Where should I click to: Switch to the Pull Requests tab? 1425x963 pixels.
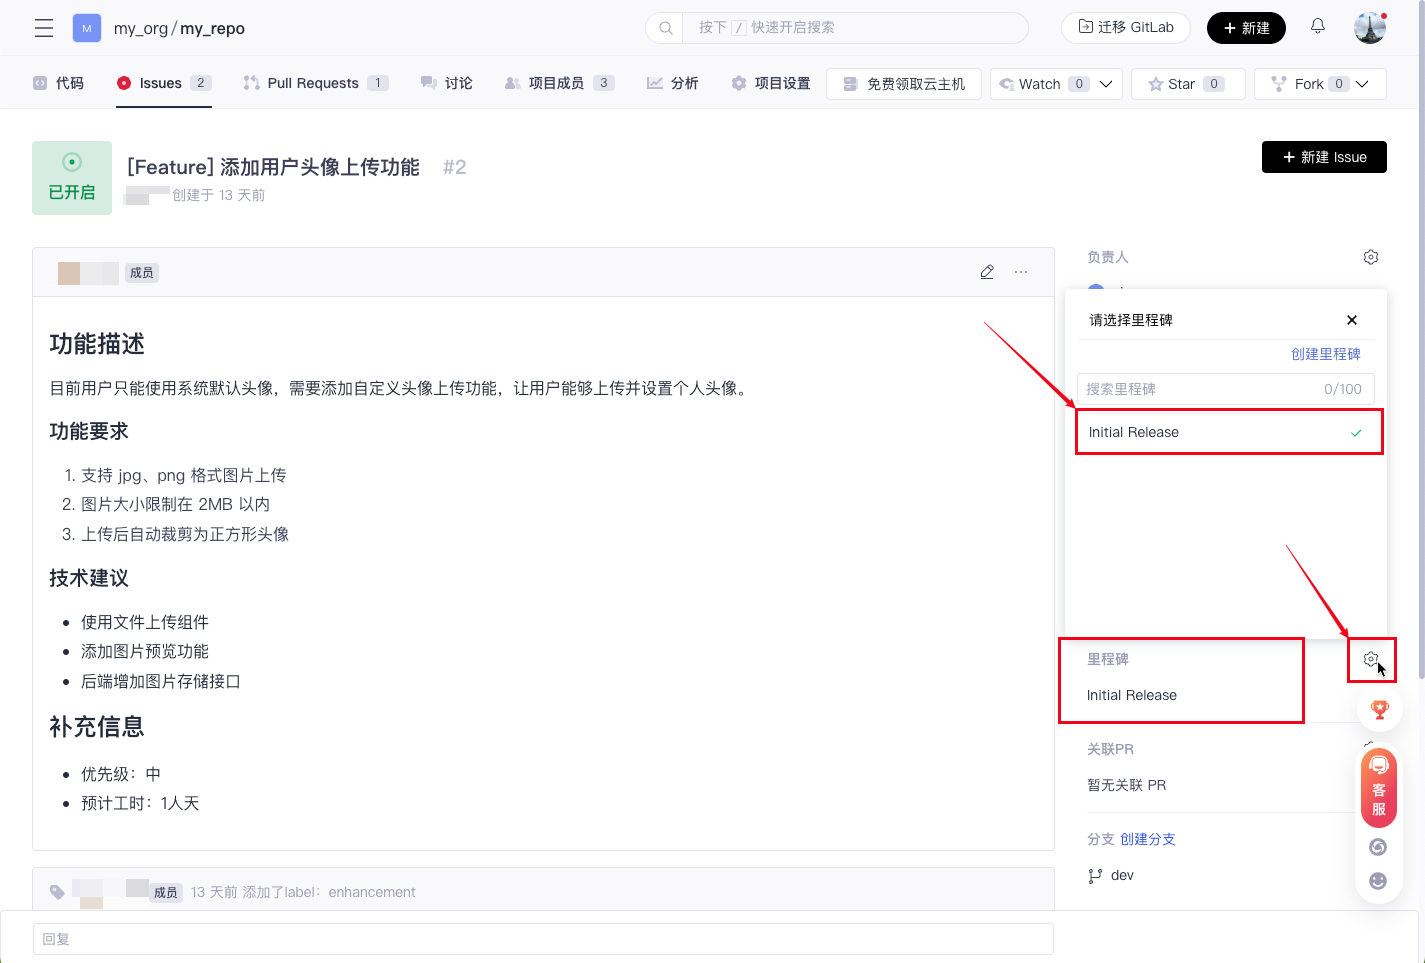pos(312,83)
